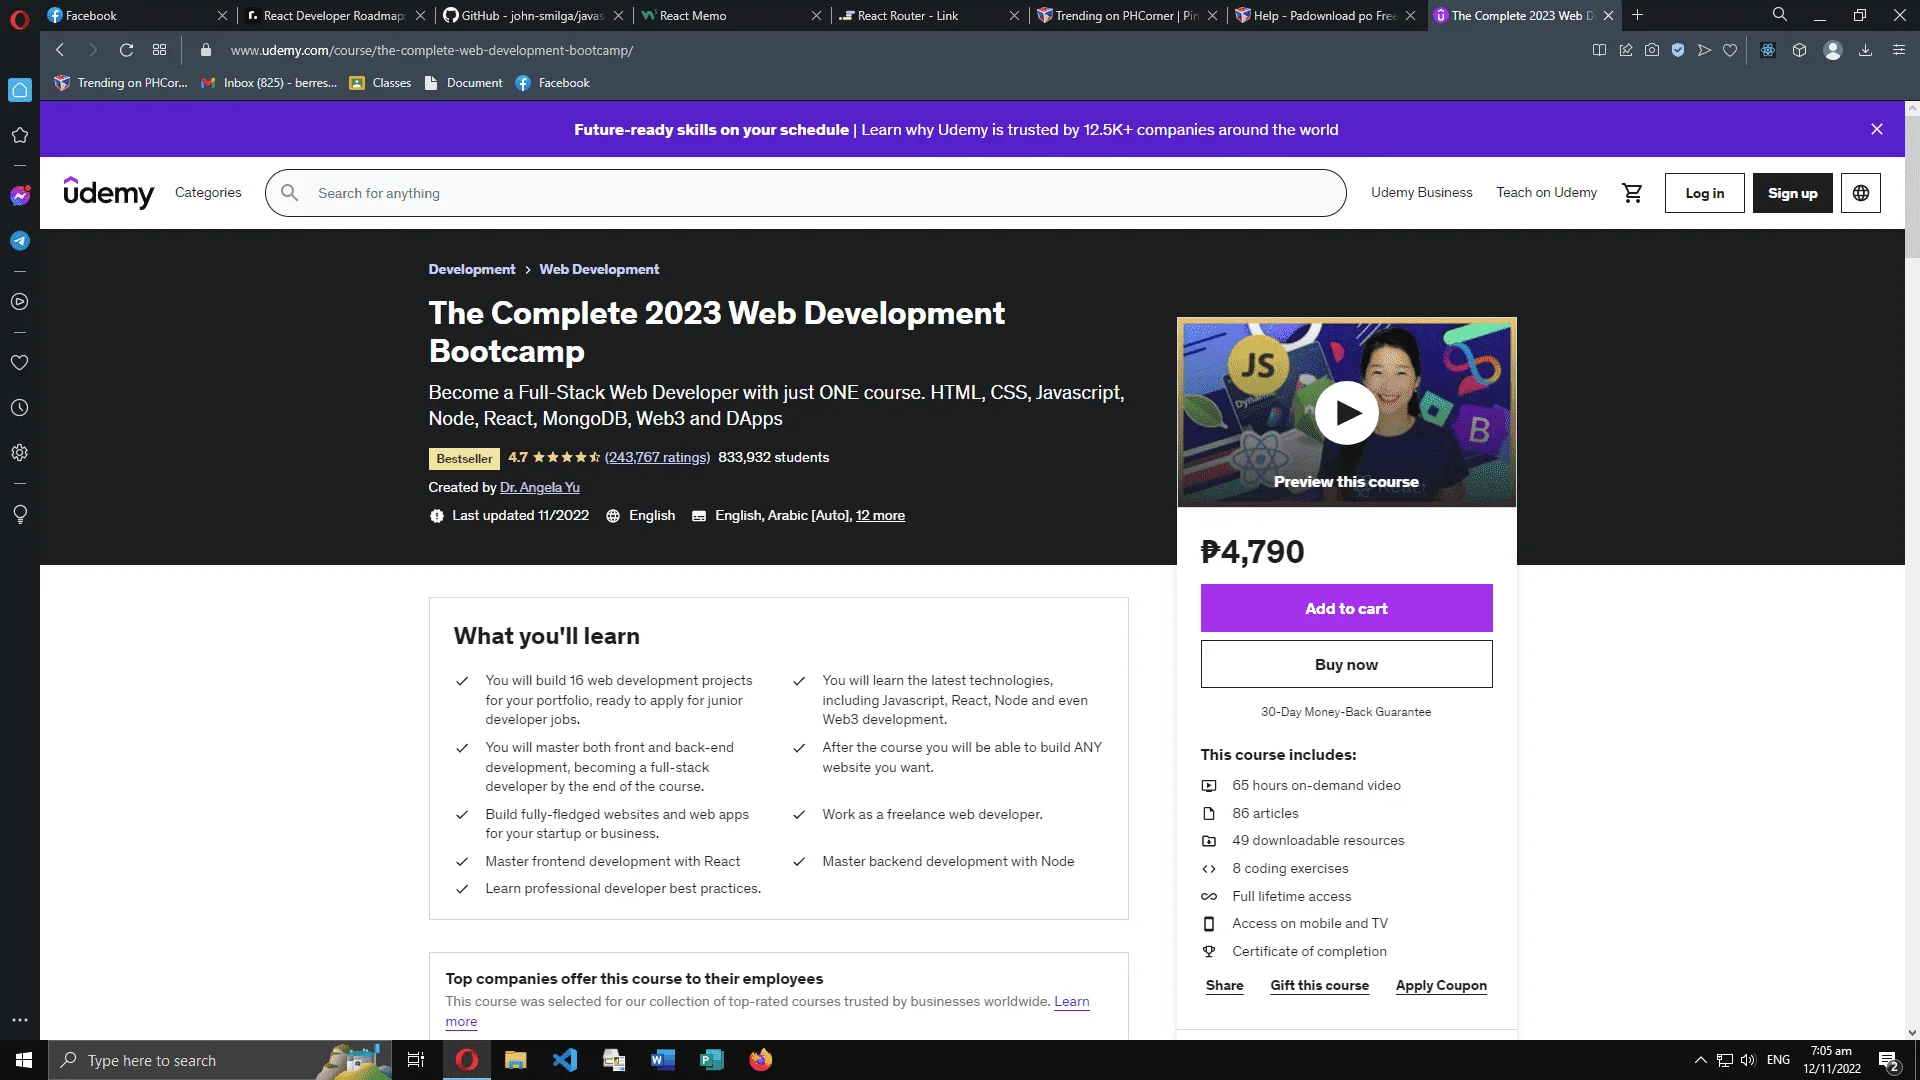Launch Visual Studio Code from taskbar
1920x1080 pixels.
pyautogui.click(x=565, y=1060)
